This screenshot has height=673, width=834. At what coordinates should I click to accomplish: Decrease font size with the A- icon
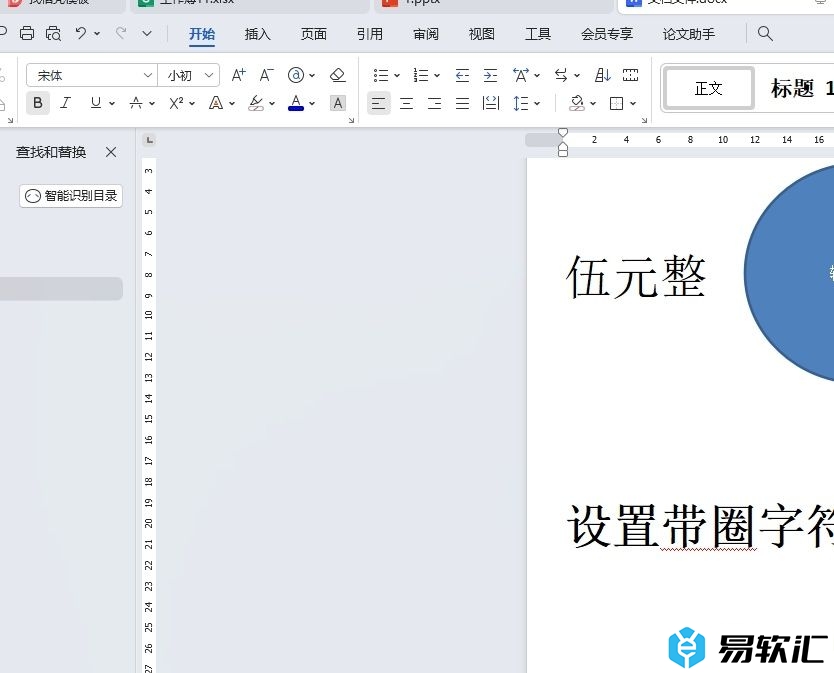click(266, 75)
